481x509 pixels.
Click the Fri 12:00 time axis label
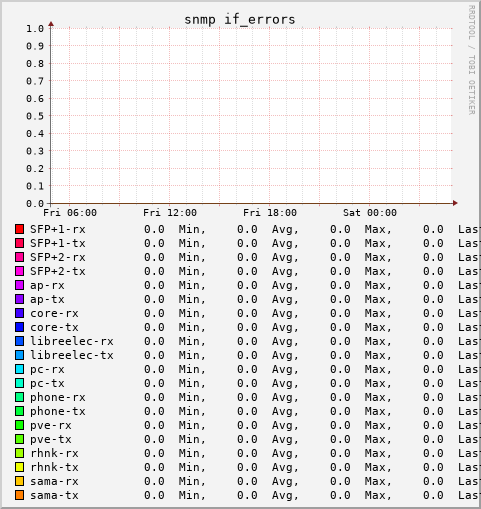(x=170, y=213)
